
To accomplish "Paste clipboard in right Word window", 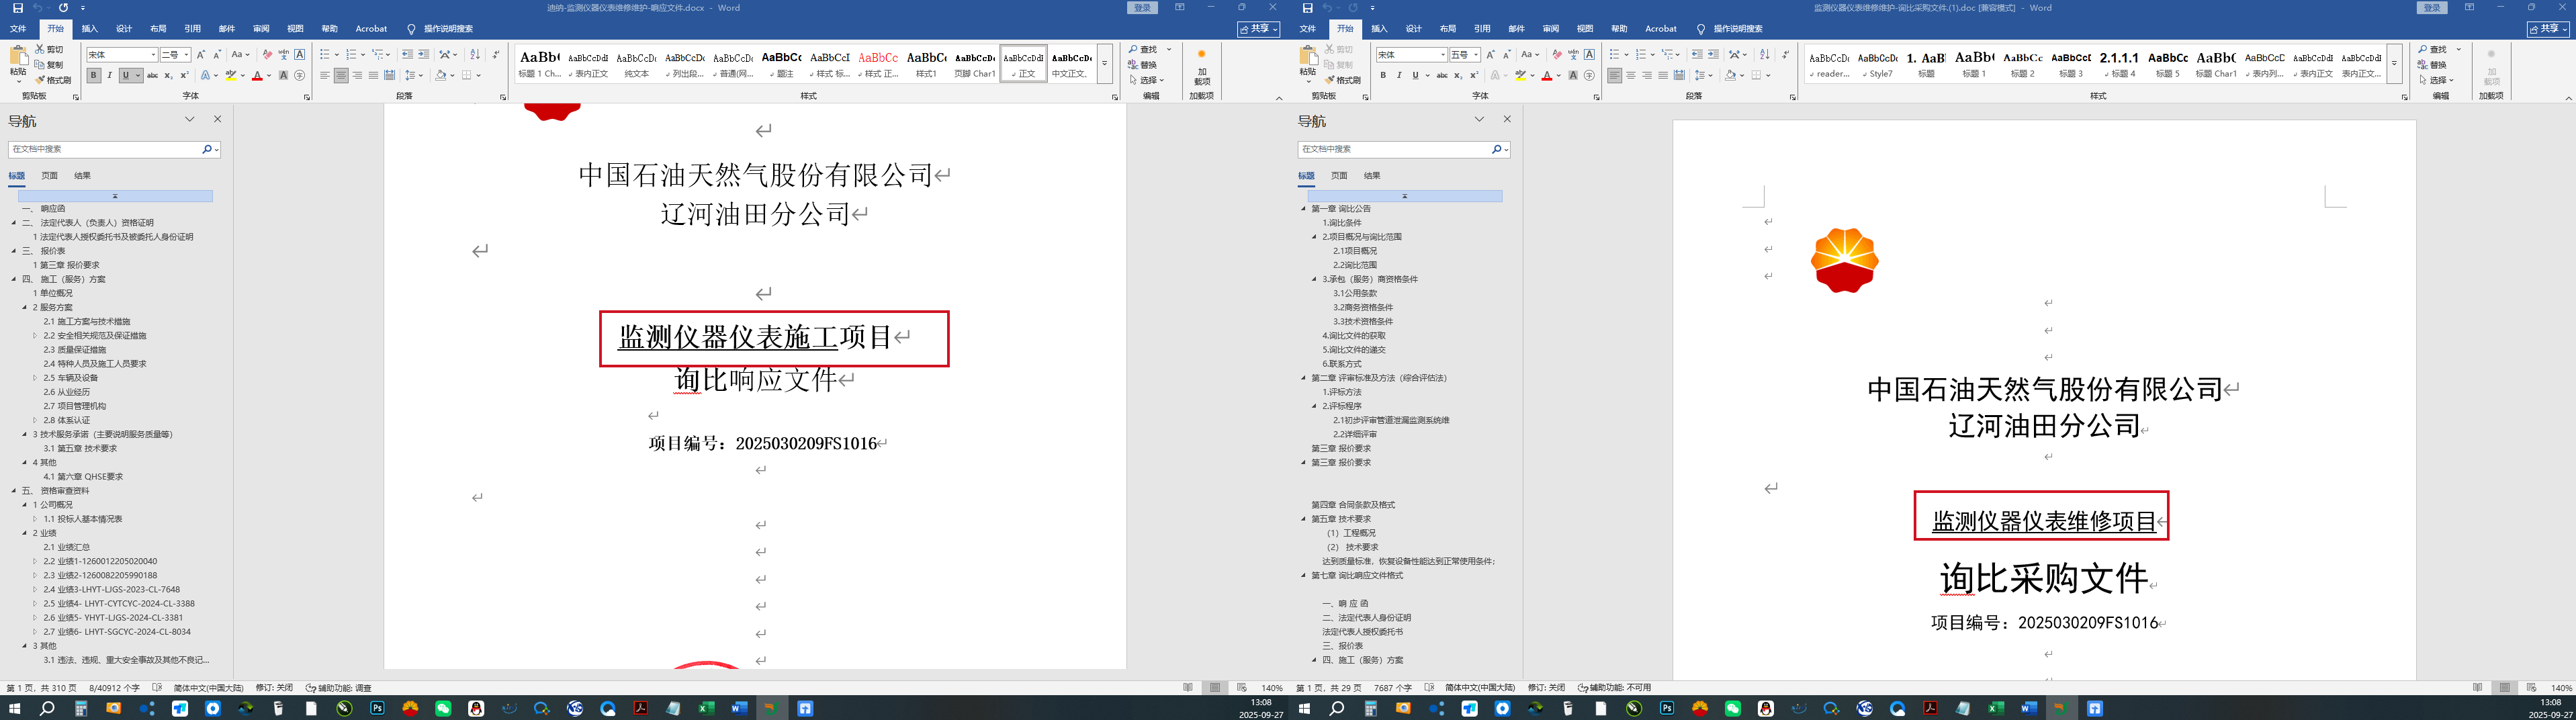I will (x=1307, y=62).
